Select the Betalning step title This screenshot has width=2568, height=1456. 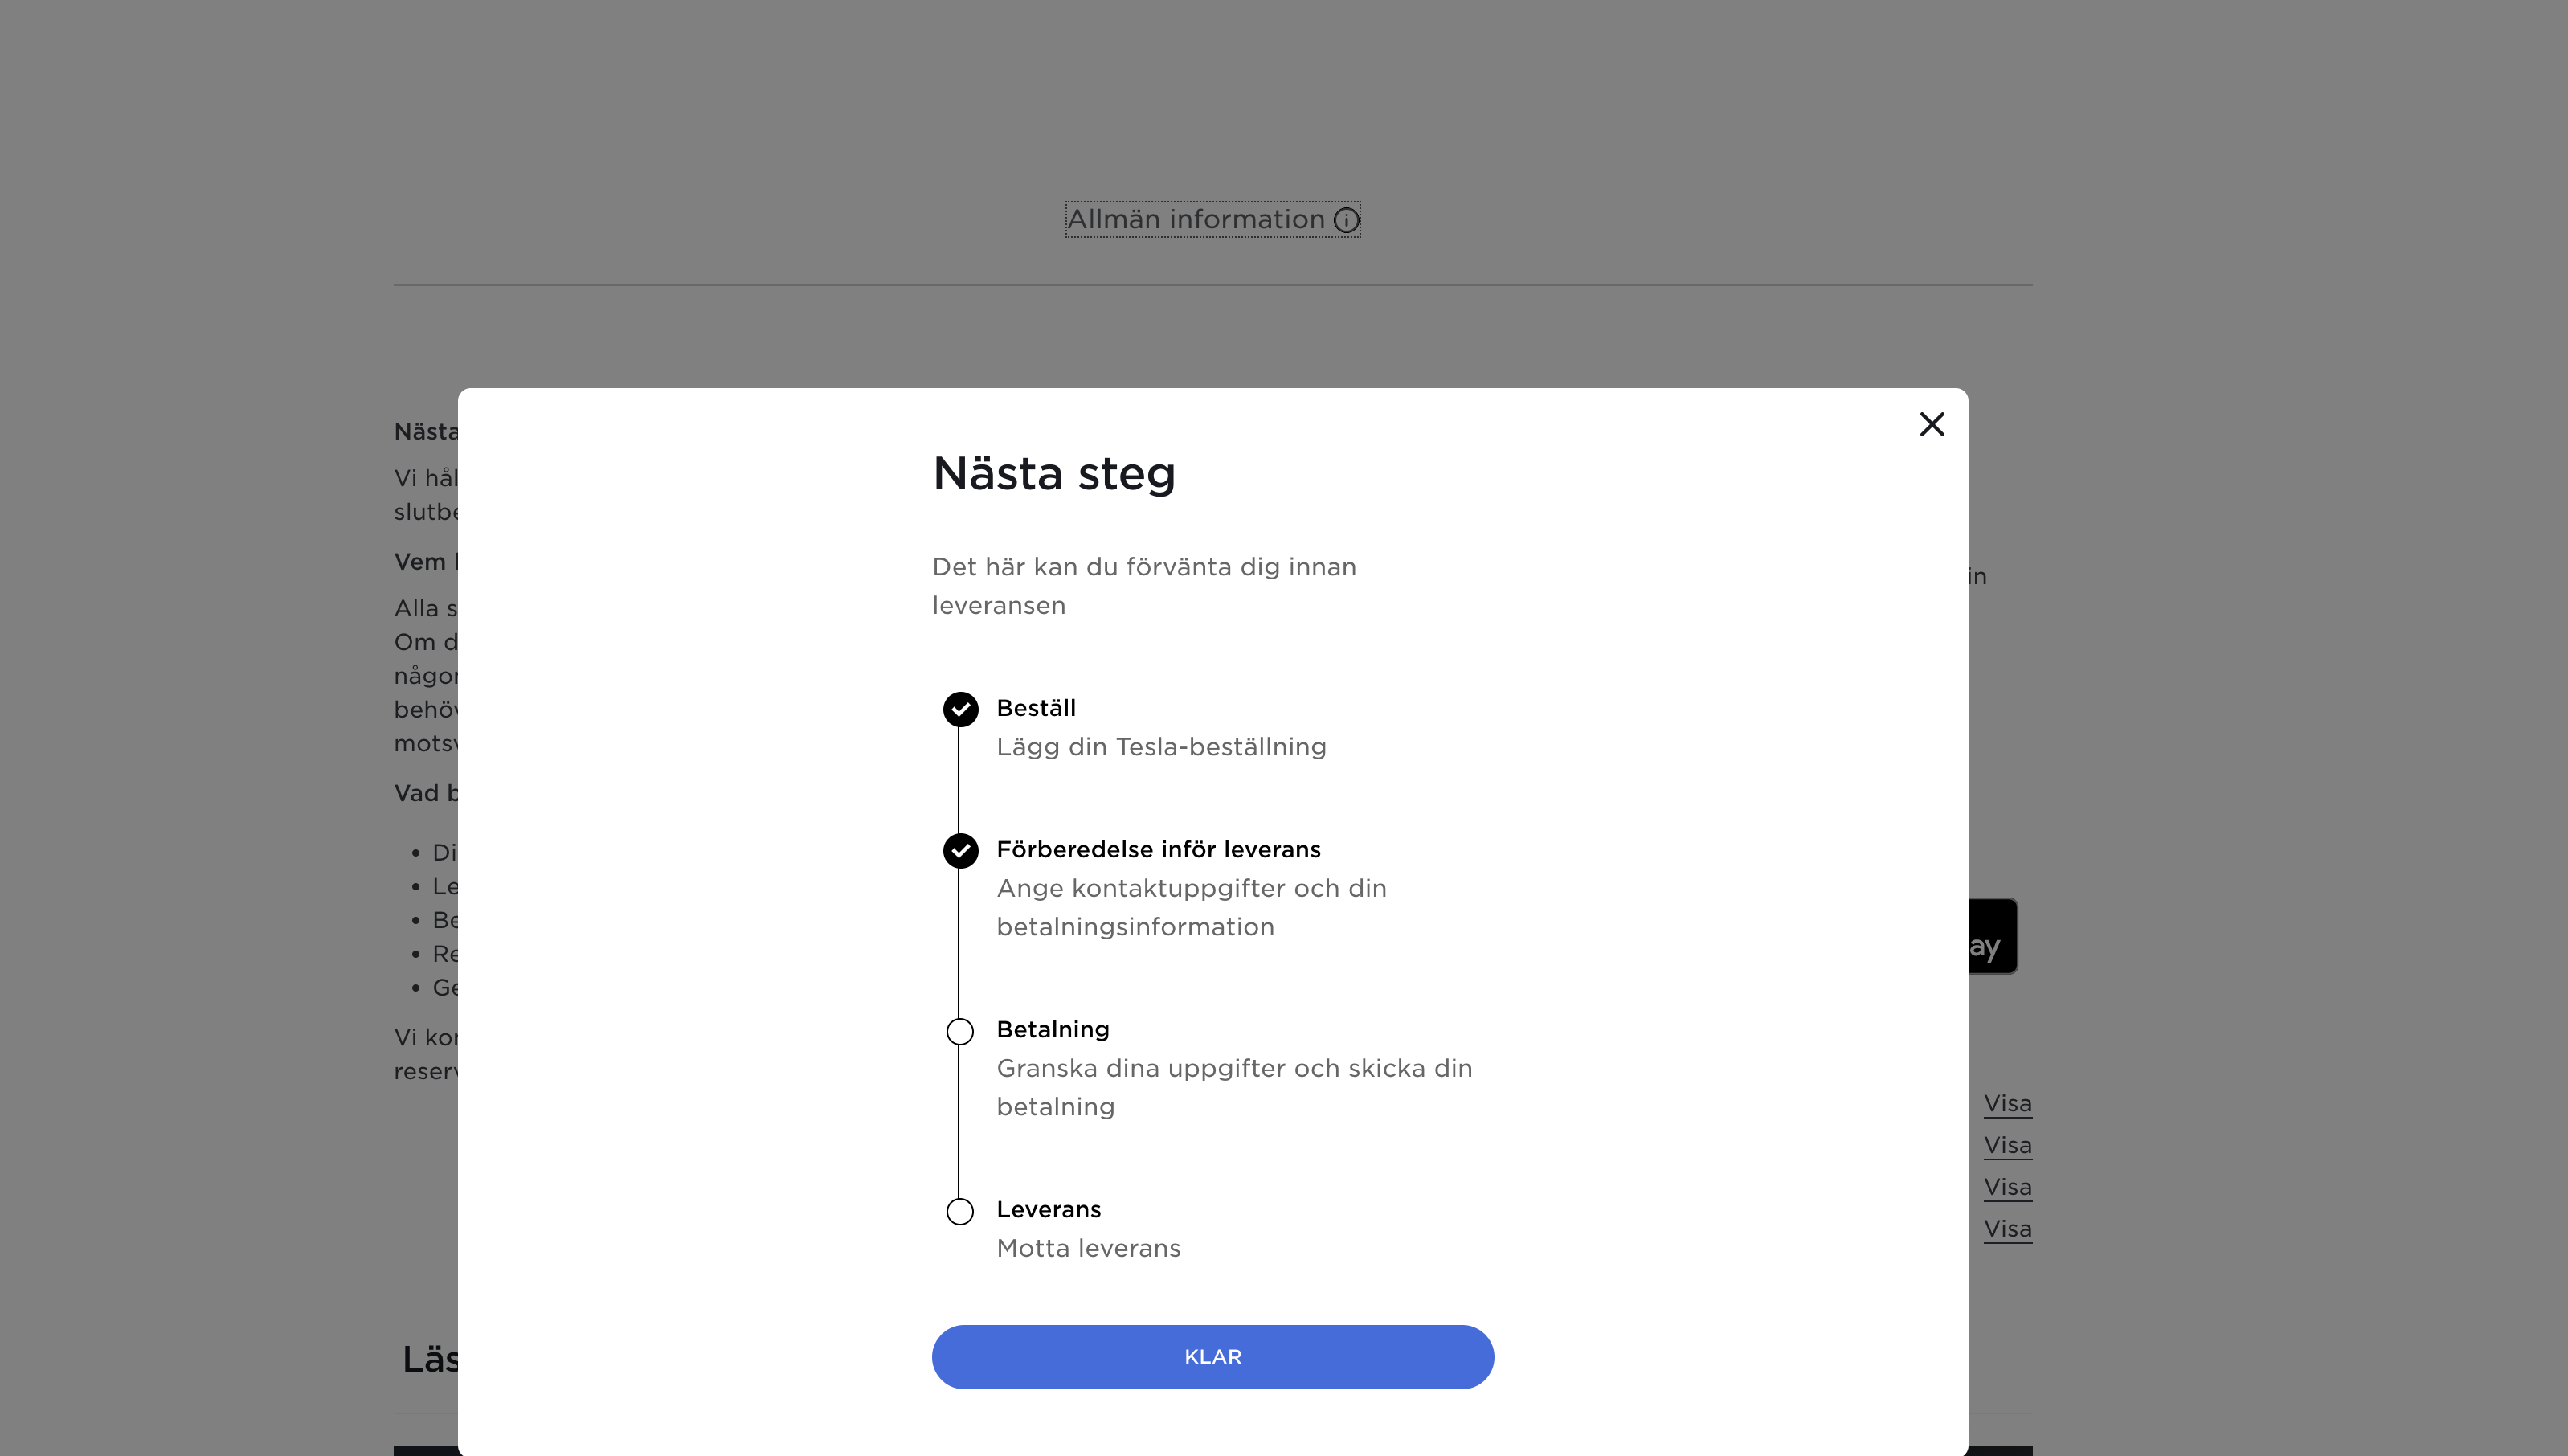pyautogui.click(x=1053, y=1029)
